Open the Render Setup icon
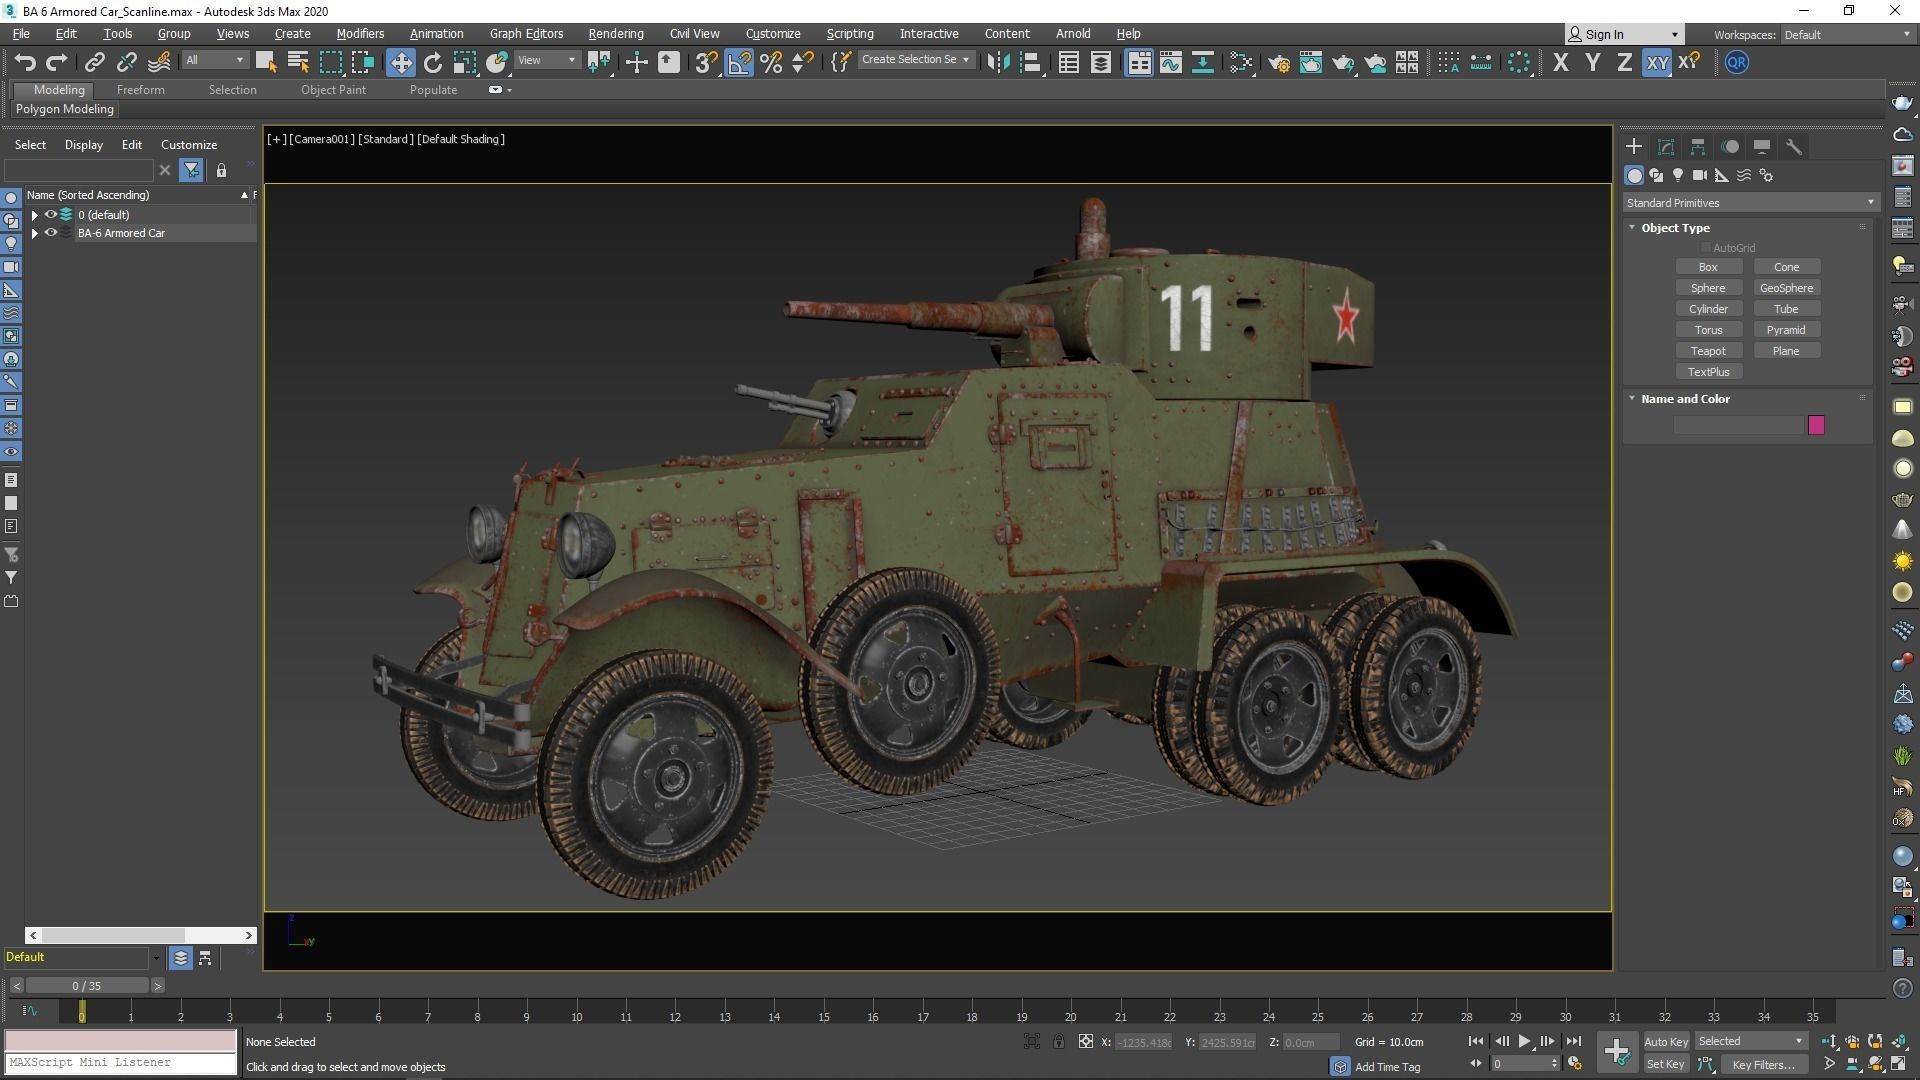 click(x=1278, y=62)
